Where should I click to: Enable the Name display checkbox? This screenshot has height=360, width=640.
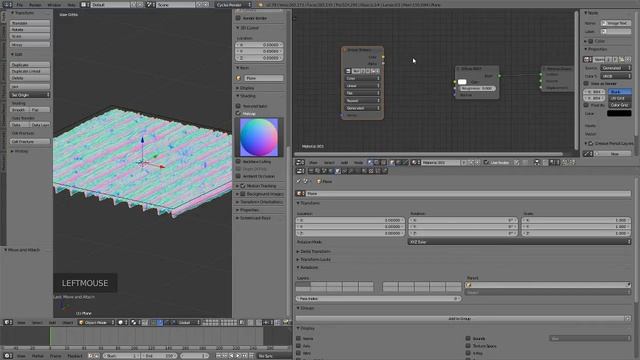tap(299, 338)
